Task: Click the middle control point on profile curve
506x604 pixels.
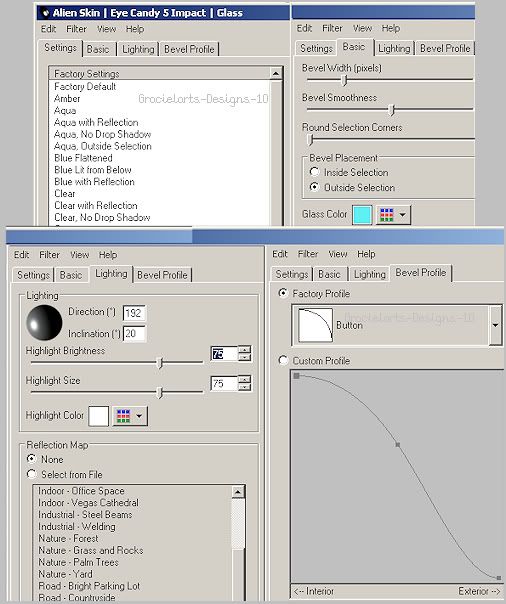Action: 398,445
